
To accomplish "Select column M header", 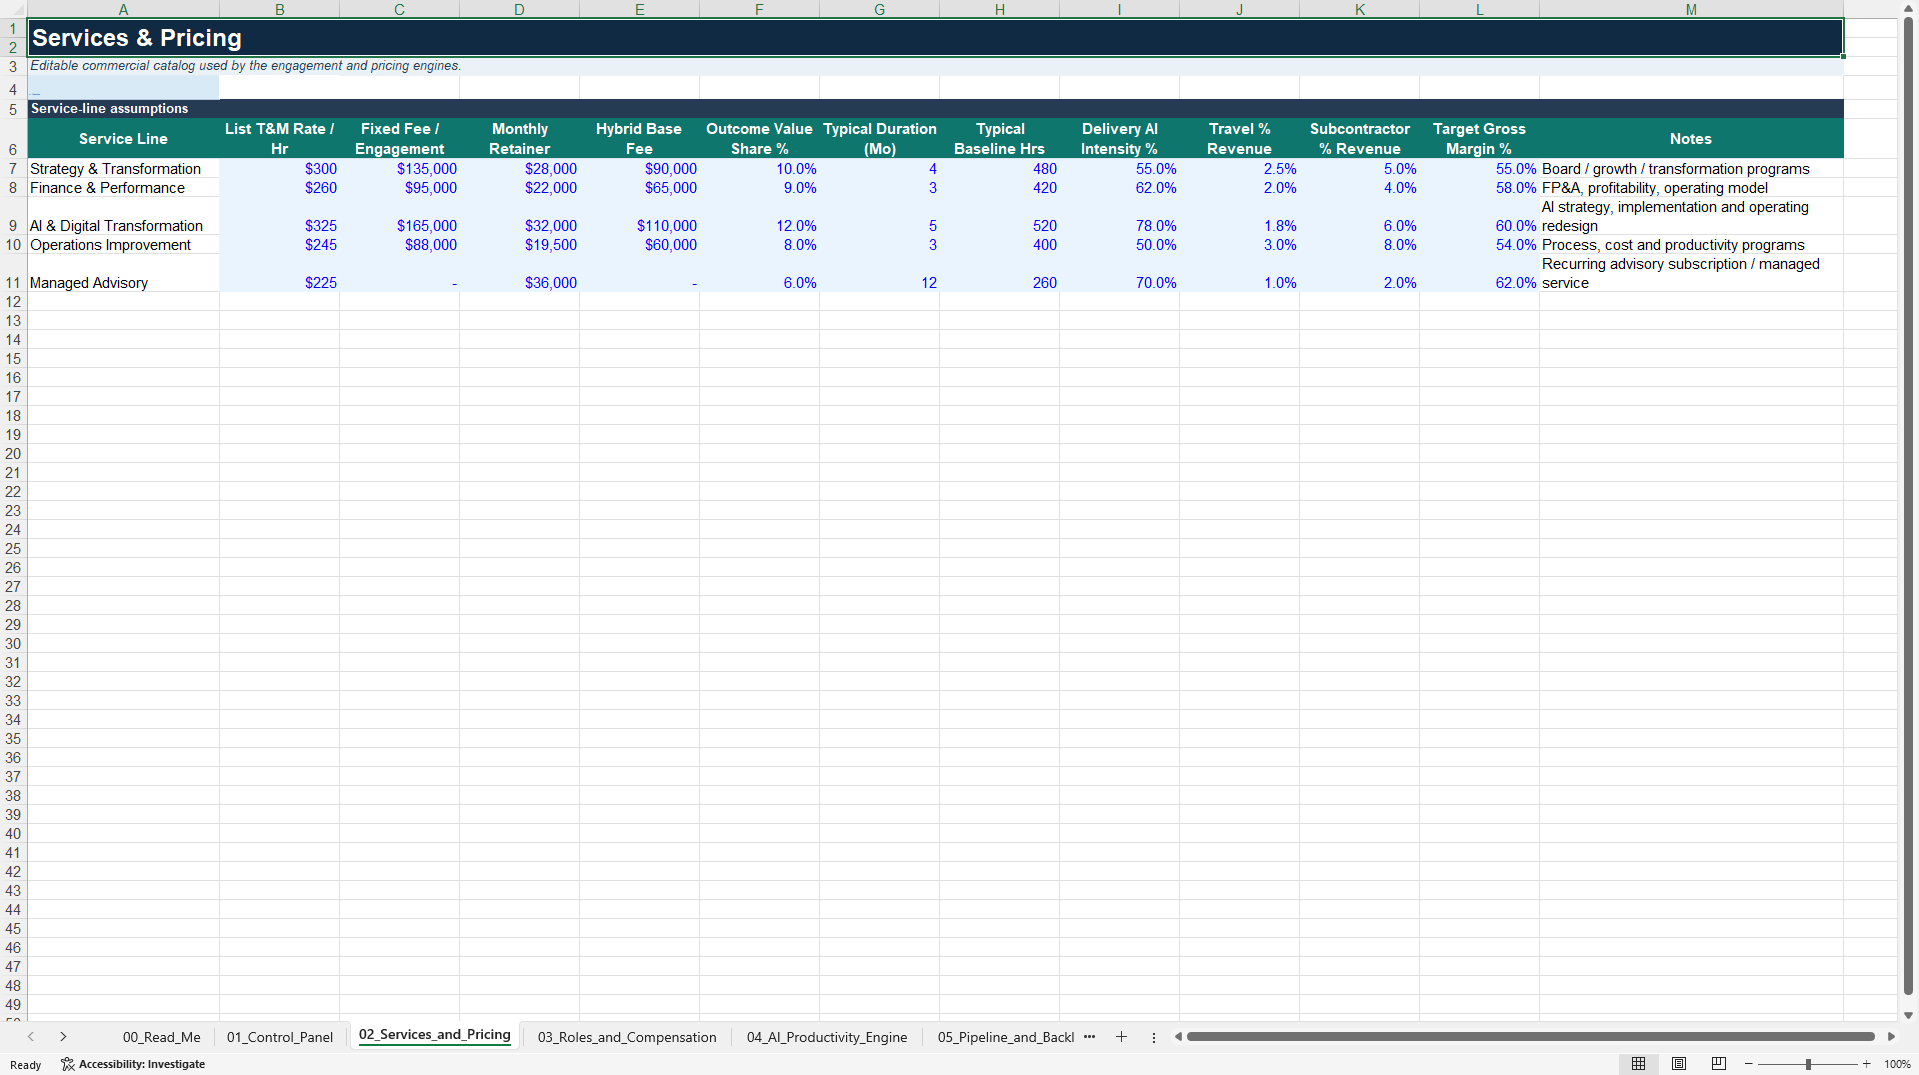I will click(1690, 9).
